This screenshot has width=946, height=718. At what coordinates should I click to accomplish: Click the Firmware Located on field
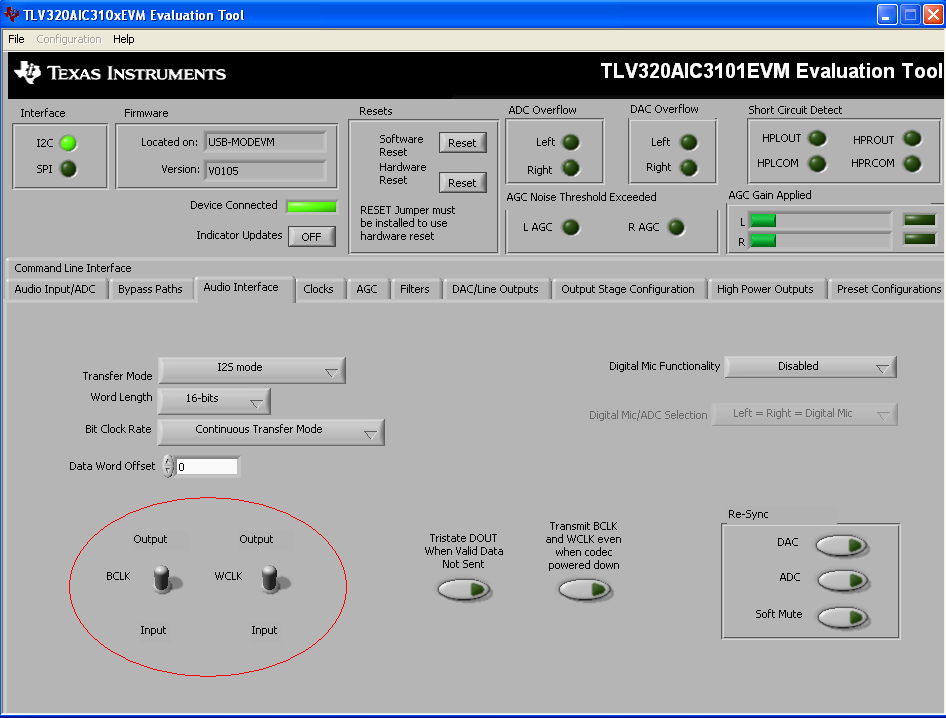(x=265, y=142)
